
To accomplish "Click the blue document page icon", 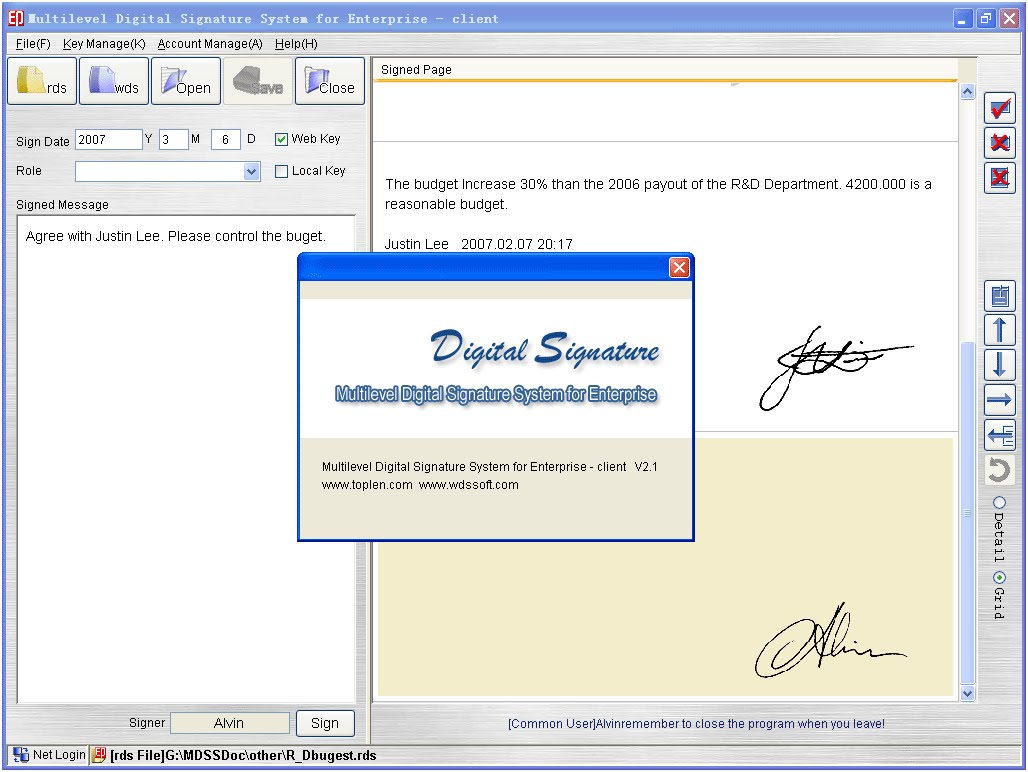I will coord(1000,296).
